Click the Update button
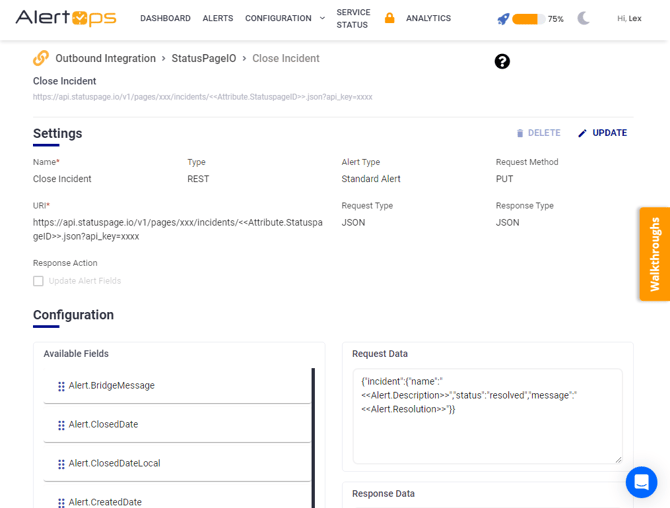 click(602, 133)
